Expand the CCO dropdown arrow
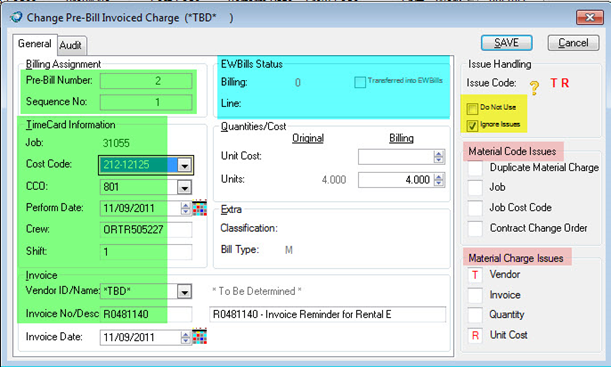Image resolution: width=611 pixels, height=367 pixels. [x=184, y=187]
